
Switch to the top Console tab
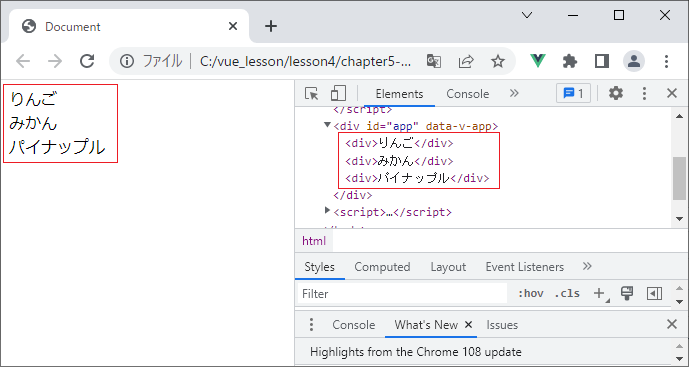pos(468,94)
